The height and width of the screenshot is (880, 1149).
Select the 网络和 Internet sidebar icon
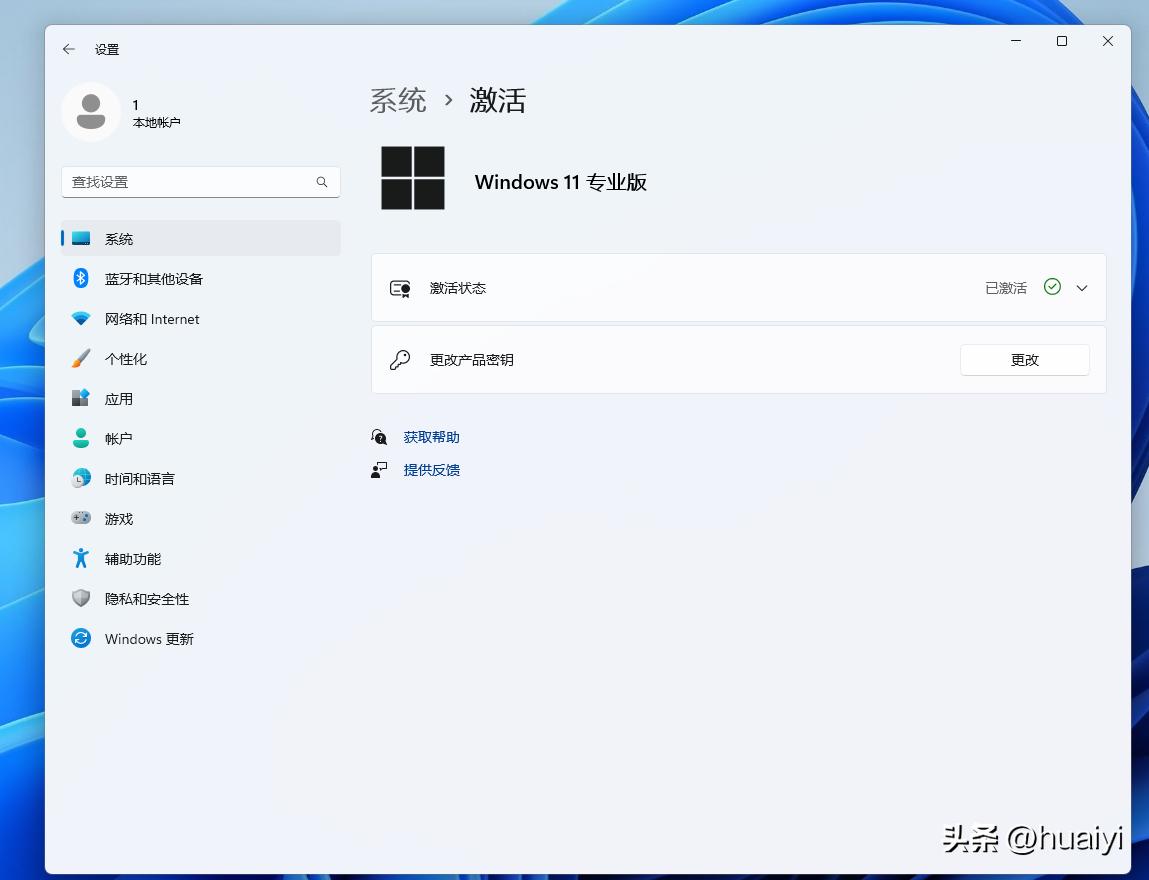80,319
